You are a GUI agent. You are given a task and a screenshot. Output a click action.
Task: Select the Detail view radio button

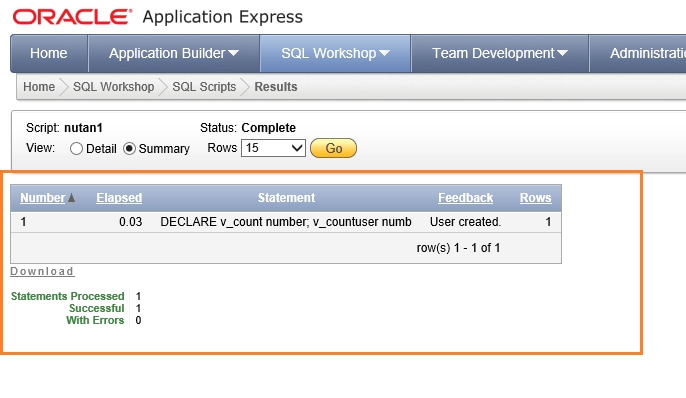(x=76, y=149)
